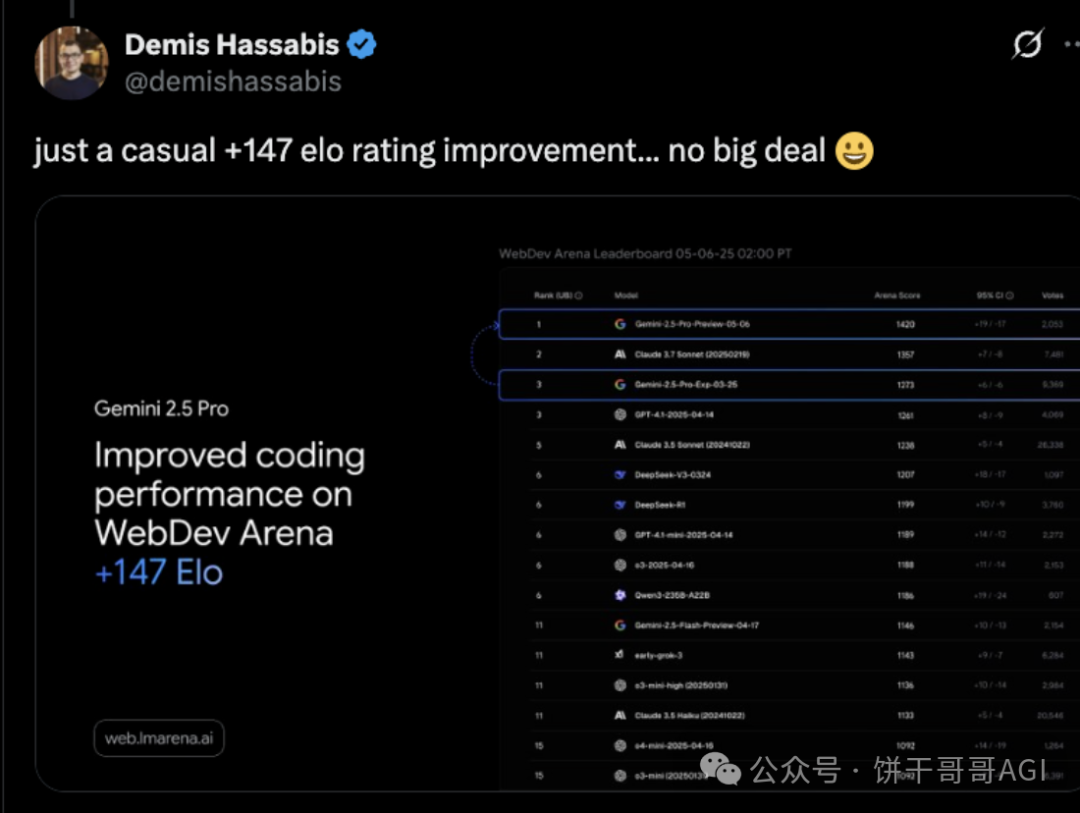Viewport: 1080px width, 813px height.
Task: Click info icon next to 95% CI header
Action: 1010,296
